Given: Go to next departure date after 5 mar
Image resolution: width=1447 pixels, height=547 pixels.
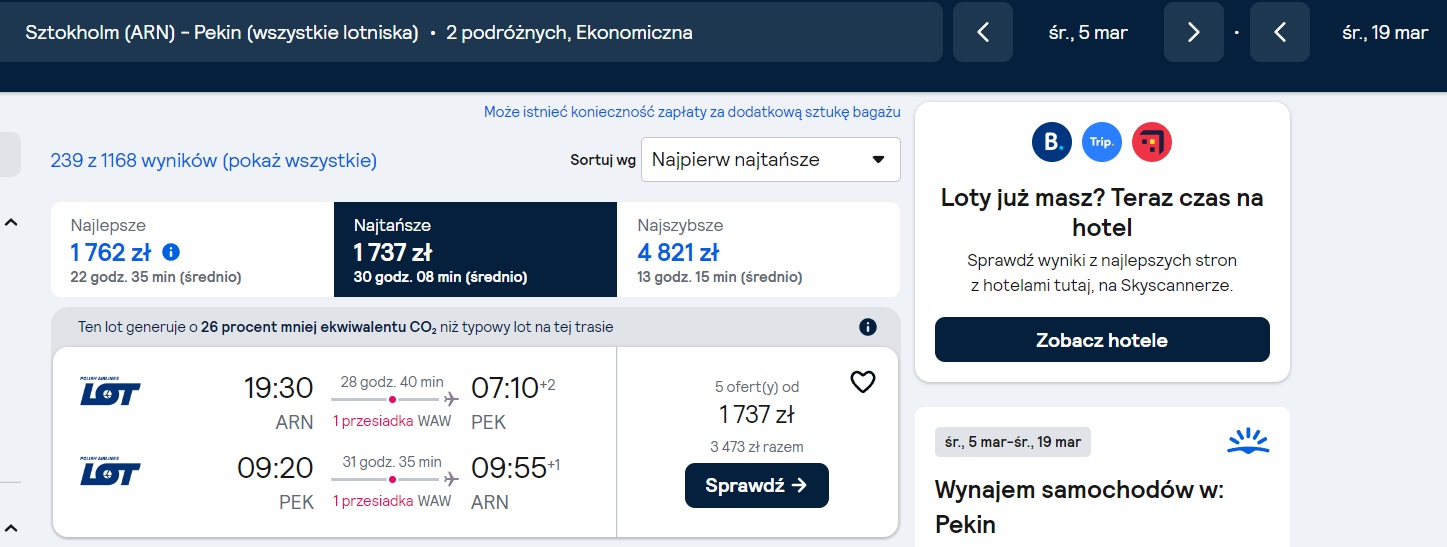Looking at the screenshot, I should (x=1193, y=32).
